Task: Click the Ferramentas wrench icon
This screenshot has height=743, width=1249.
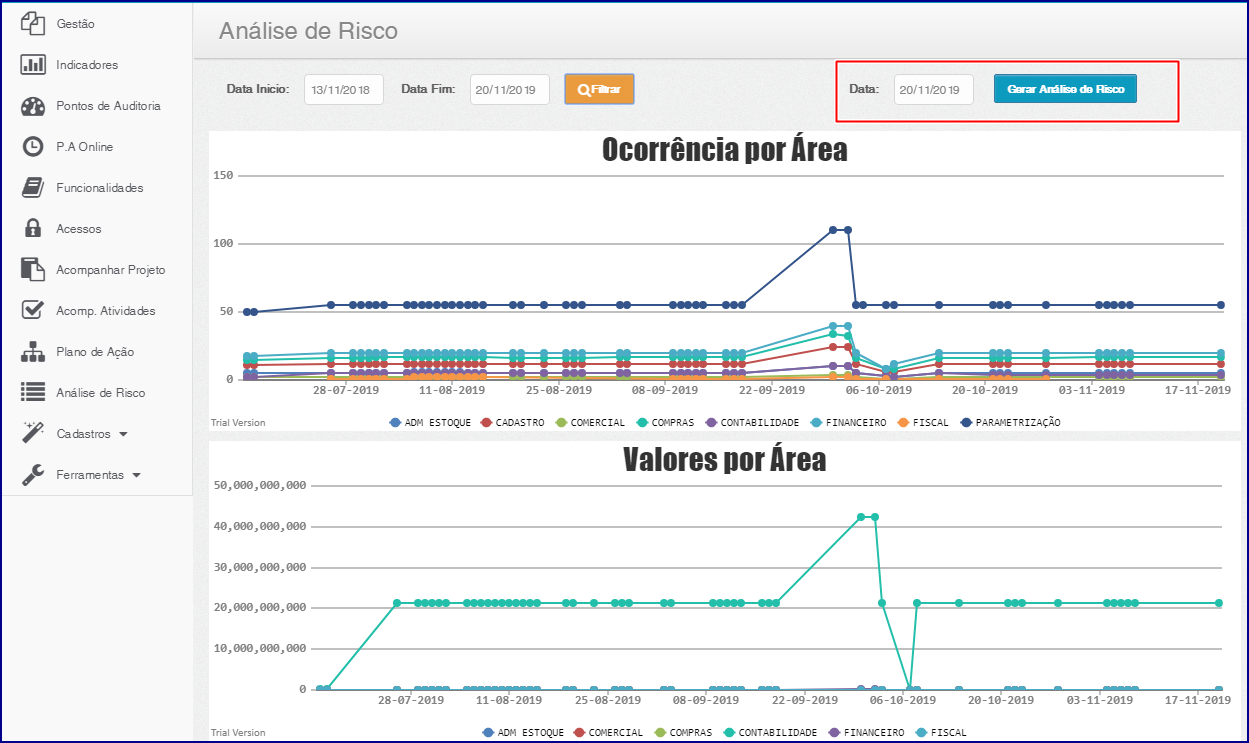Action: point(33,475)
